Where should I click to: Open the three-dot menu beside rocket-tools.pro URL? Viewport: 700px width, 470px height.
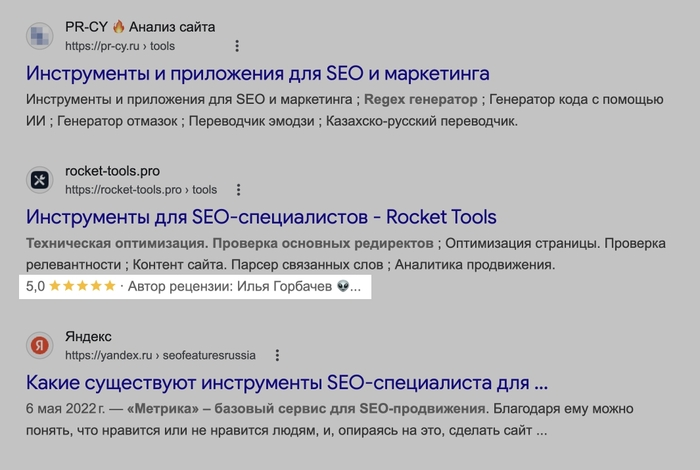[x=238, y=190]
